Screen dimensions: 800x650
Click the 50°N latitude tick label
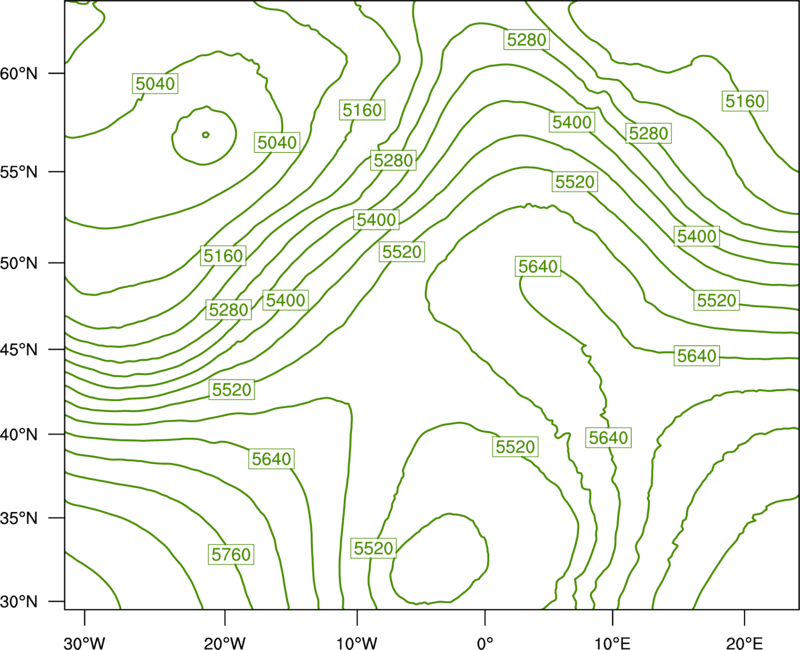pos(19,263)
